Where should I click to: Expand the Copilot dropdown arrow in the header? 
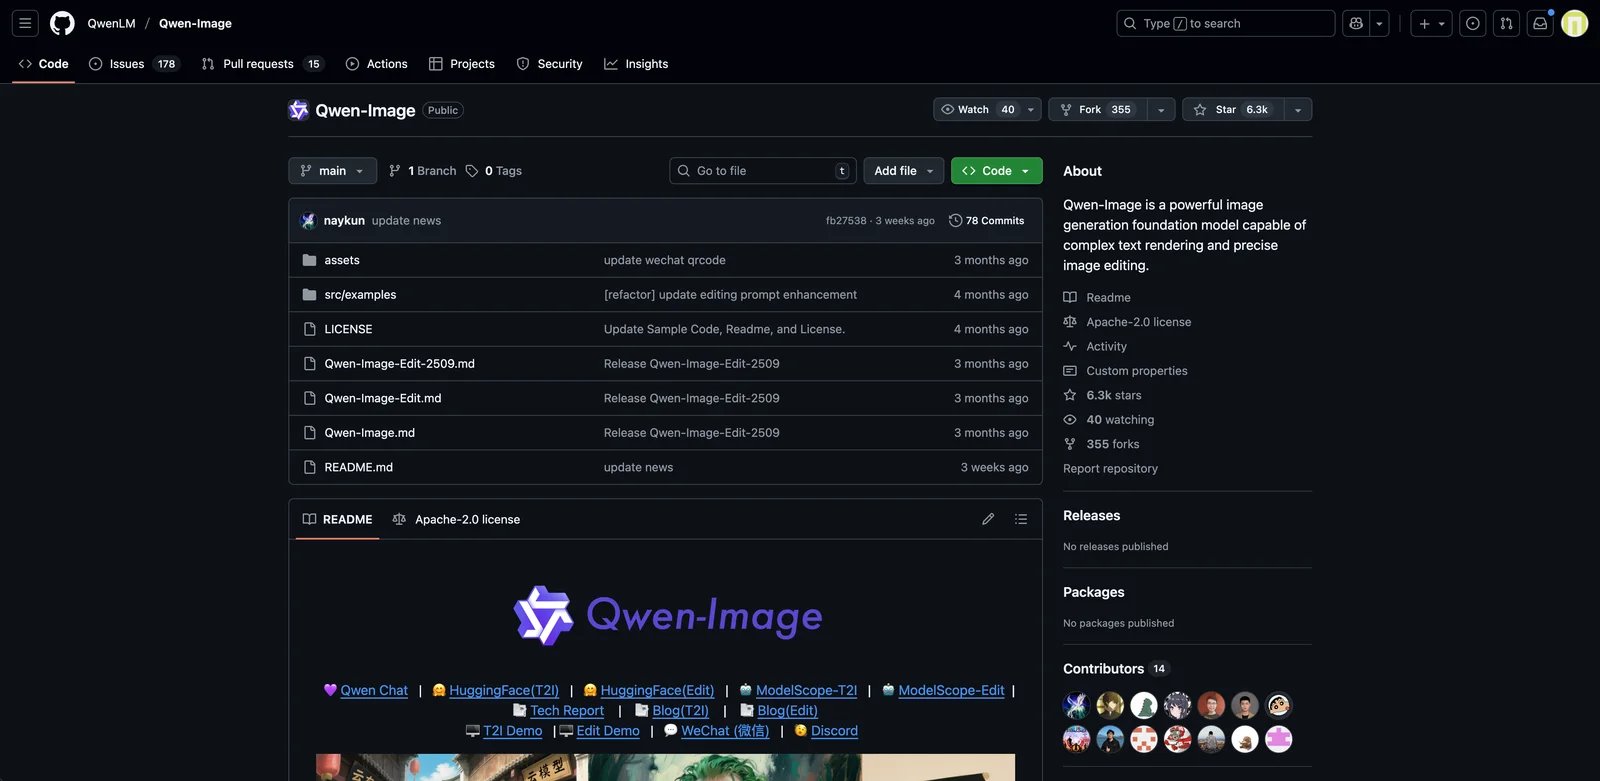coord(1379,23)
